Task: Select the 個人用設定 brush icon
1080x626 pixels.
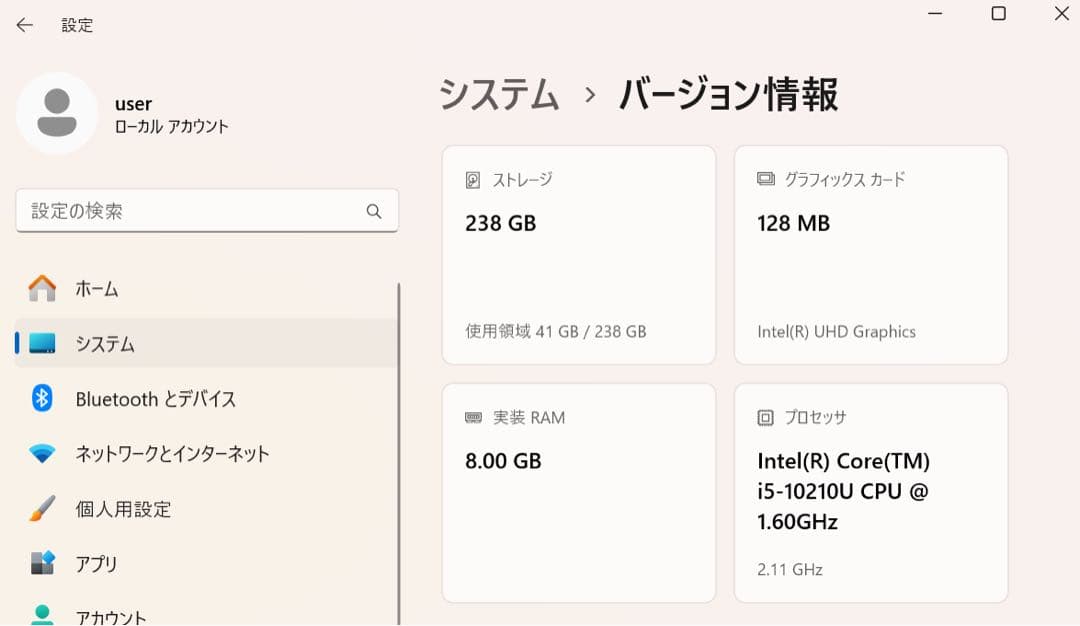Action: pyautogui.click(x=41, y=509)
